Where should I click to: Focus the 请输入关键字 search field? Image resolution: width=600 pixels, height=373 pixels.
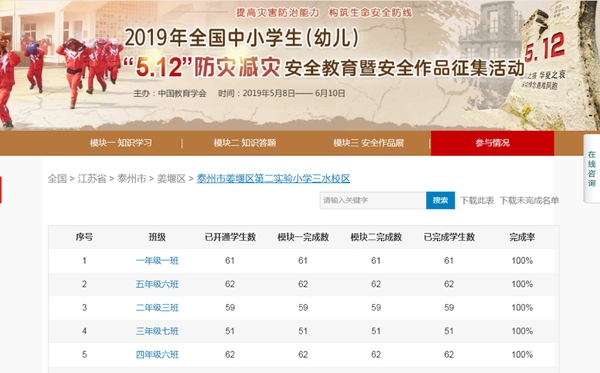click(373, 200)
